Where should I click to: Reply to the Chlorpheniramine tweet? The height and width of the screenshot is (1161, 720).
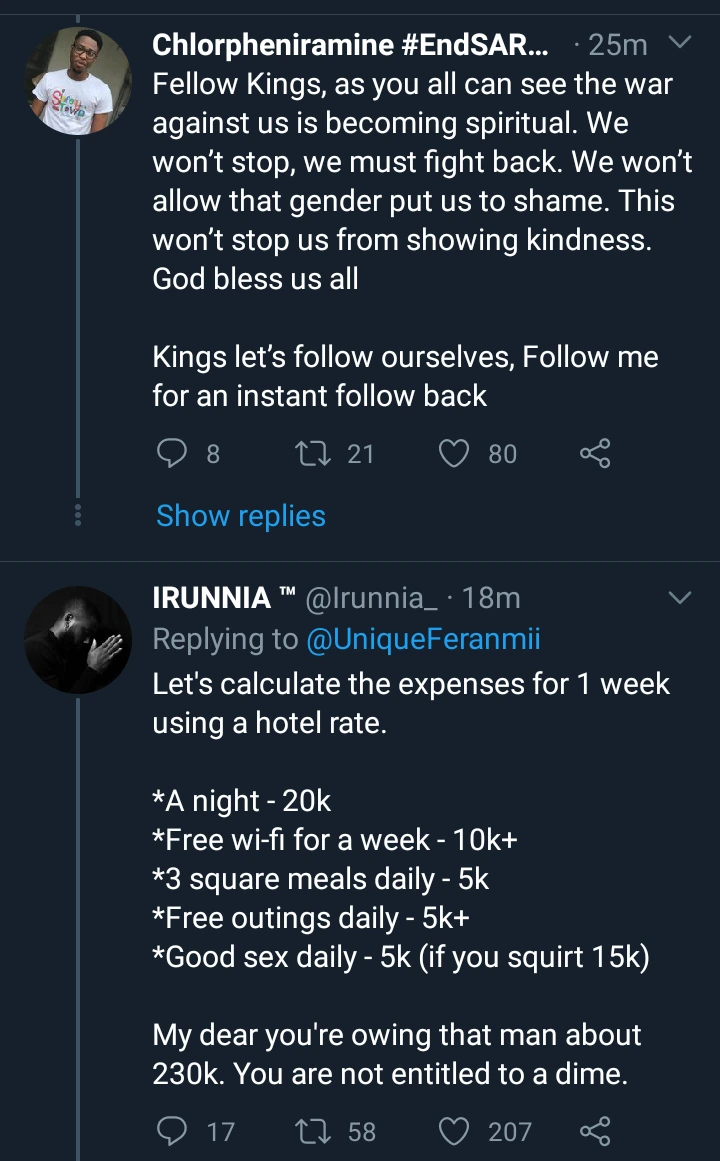(173, 454)
